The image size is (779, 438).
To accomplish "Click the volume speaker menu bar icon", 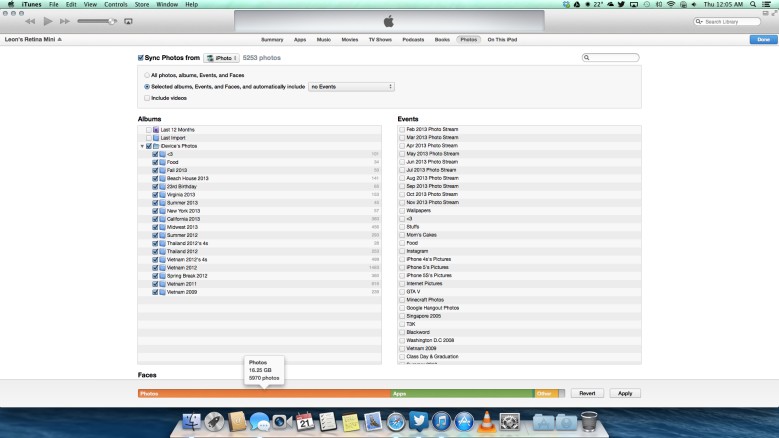I will coord(694,4).
